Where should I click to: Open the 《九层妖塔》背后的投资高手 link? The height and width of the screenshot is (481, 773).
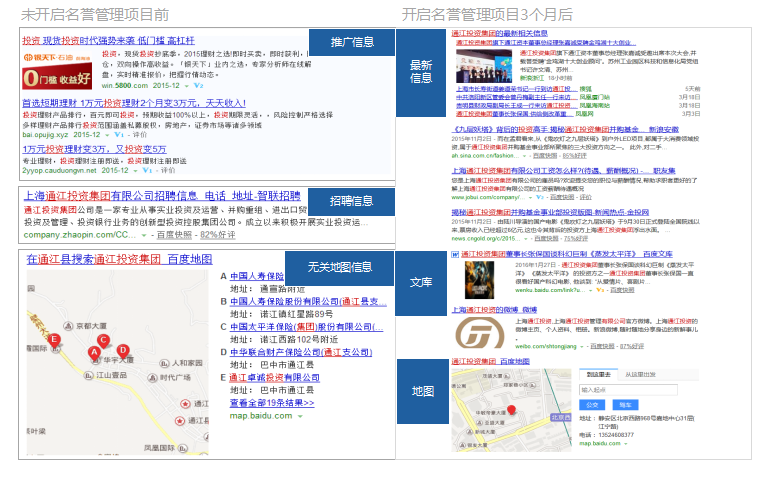pyautogui.click(x=565, y=129)
